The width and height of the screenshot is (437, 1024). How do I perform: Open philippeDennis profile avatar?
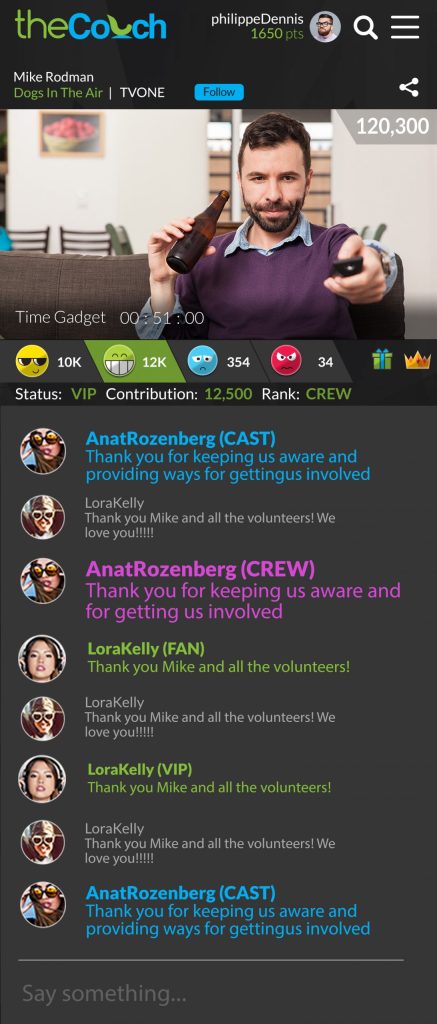coord(325,27)
